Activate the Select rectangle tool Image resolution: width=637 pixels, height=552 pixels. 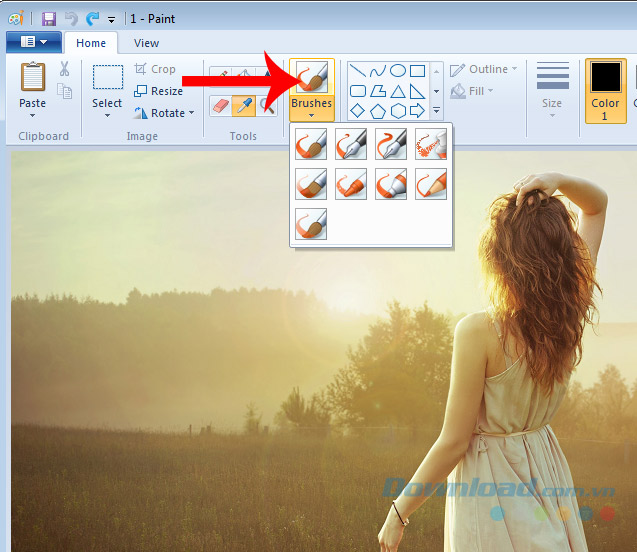pos(108,77)
